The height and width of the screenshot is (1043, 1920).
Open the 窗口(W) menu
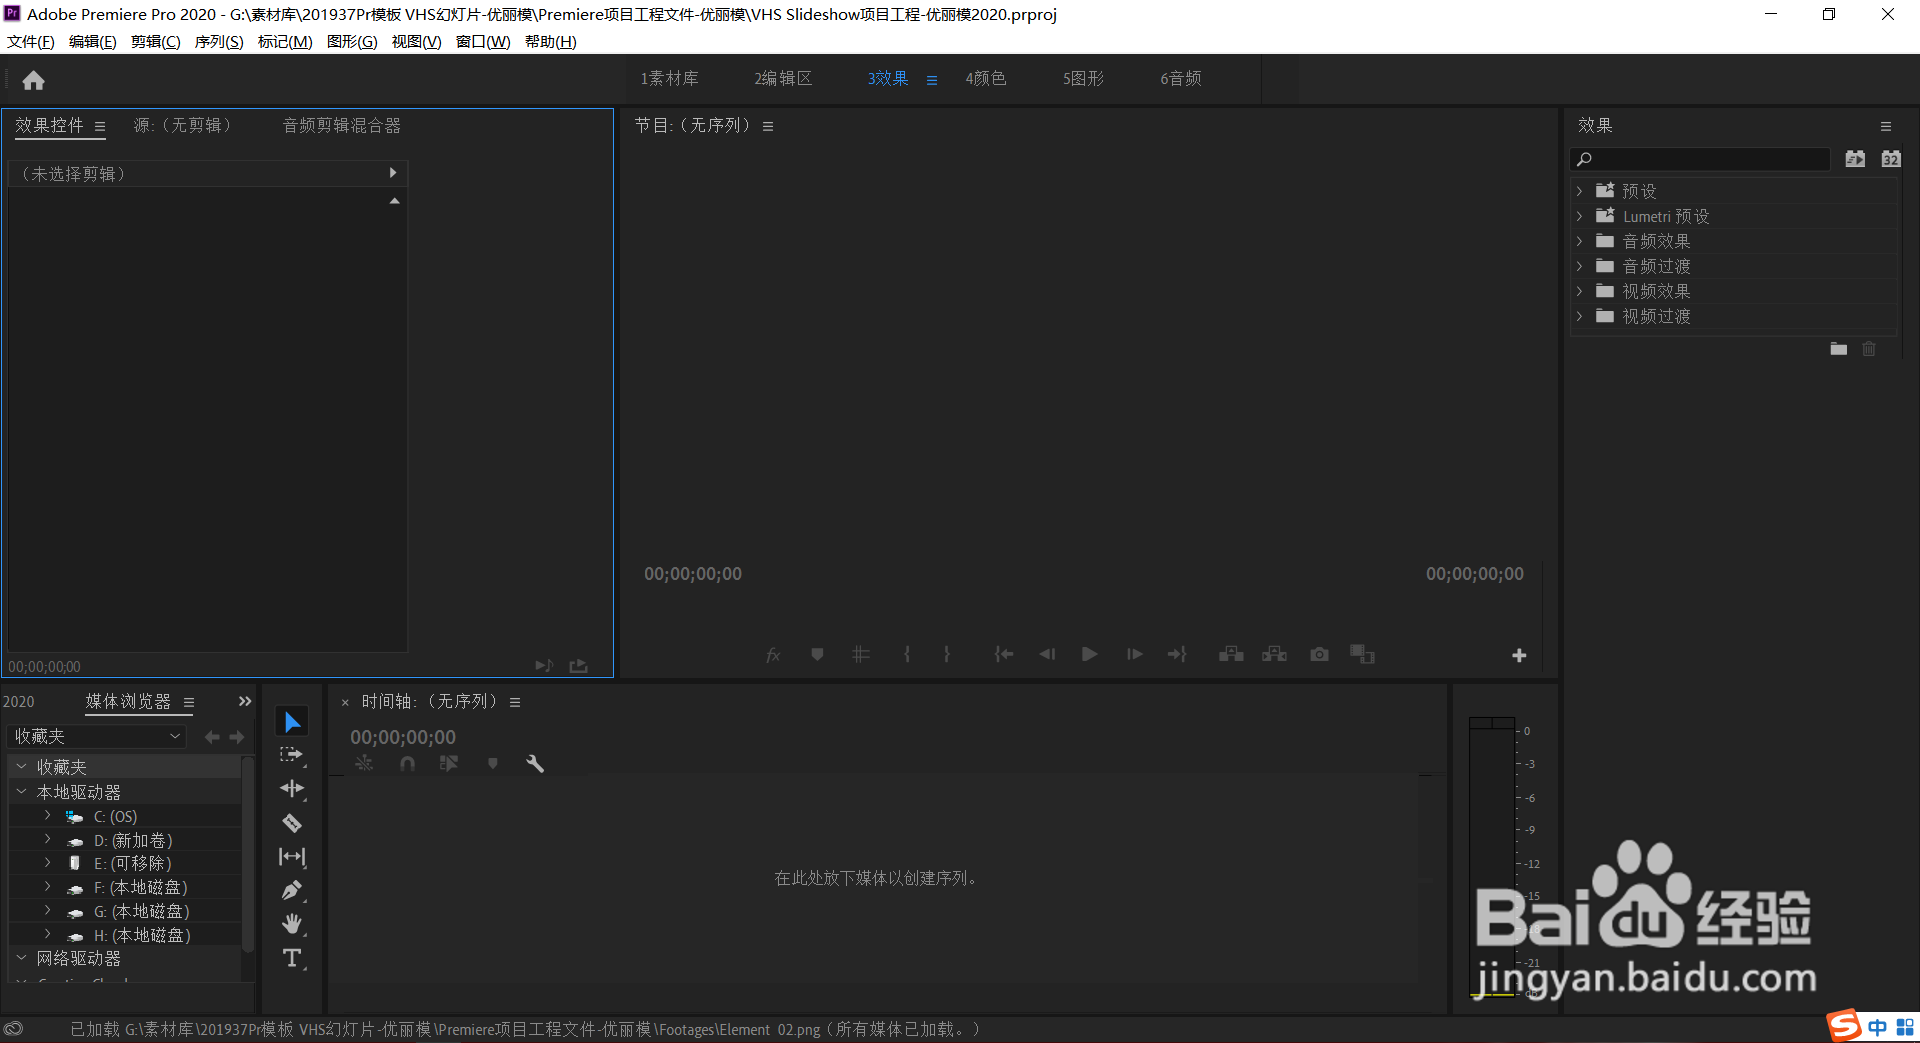point(483,42)
